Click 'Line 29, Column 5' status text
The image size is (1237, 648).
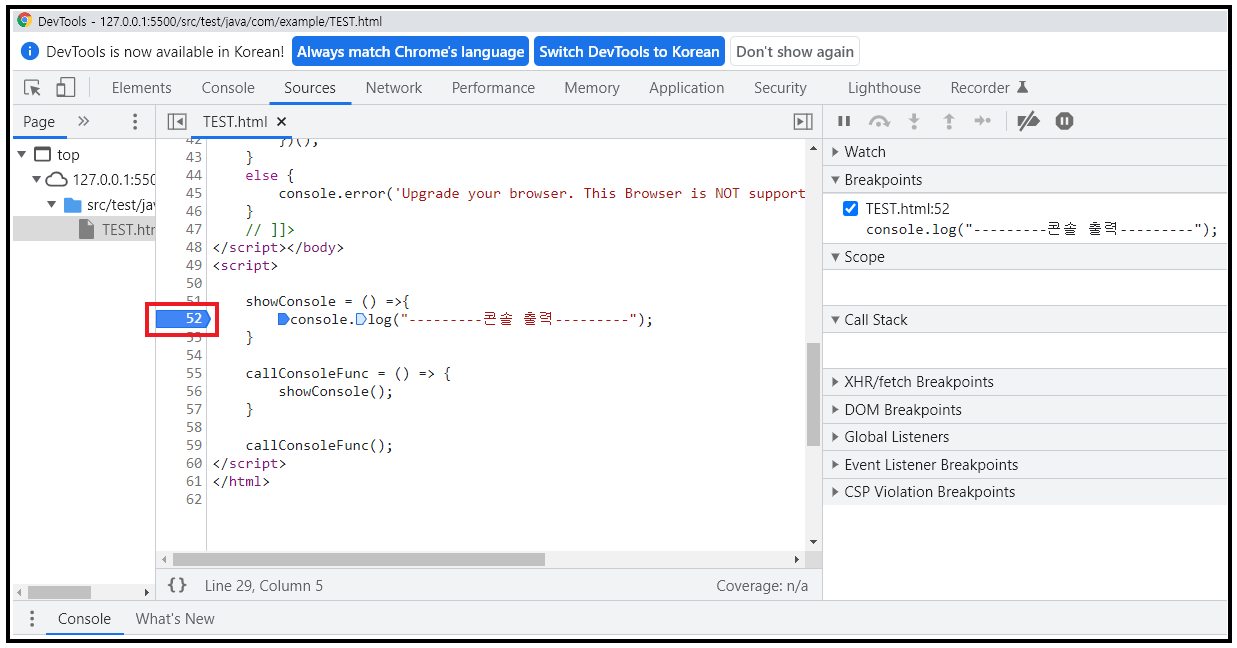pos(264,586)
